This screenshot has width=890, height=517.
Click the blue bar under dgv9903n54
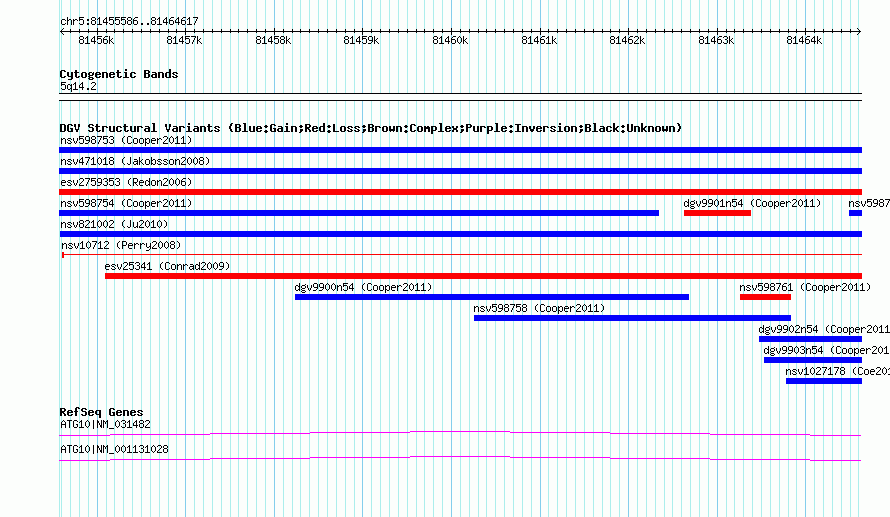(x=813, y=360)
